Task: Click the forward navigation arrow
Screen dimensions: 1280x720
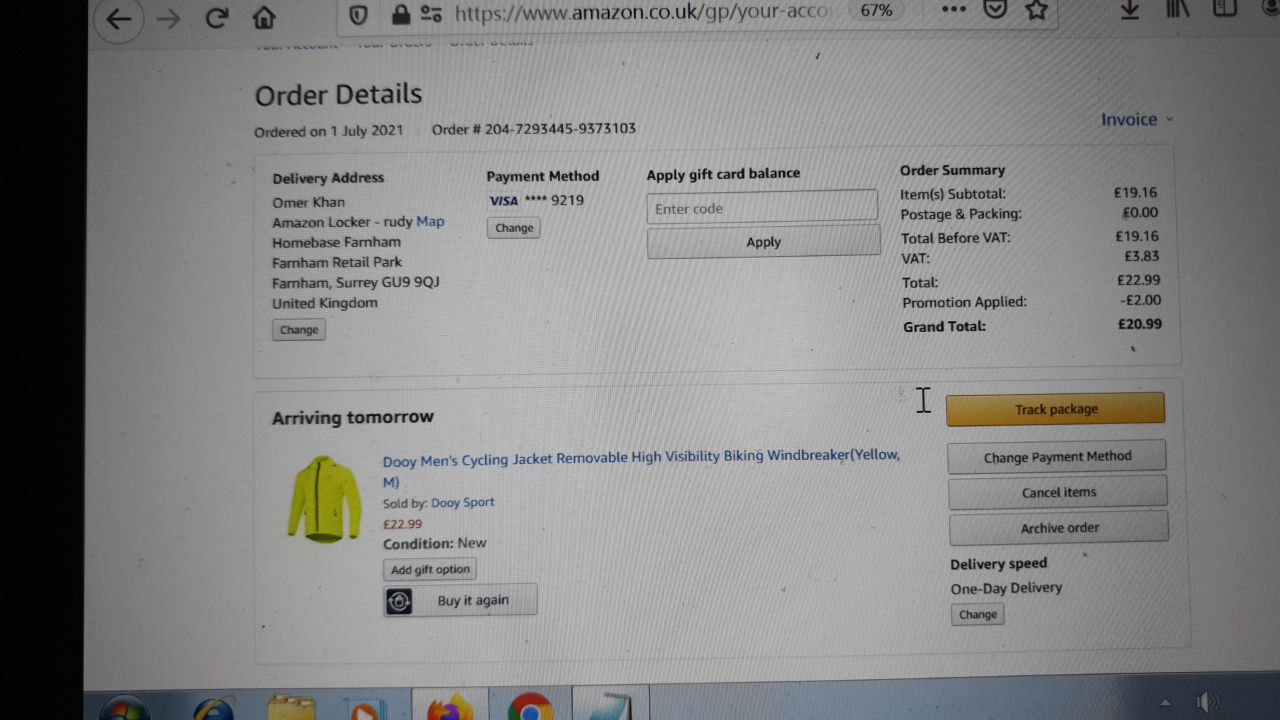Action: click(x=169, y=19)
